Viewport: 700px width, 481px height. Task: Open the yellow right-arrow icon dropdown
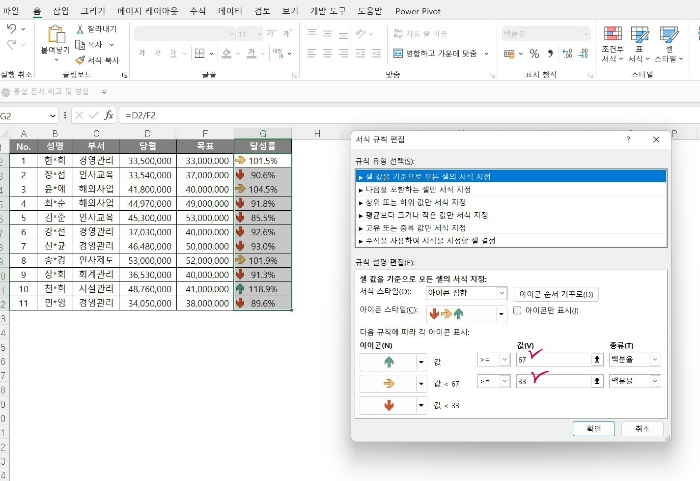tap(421, 384)
